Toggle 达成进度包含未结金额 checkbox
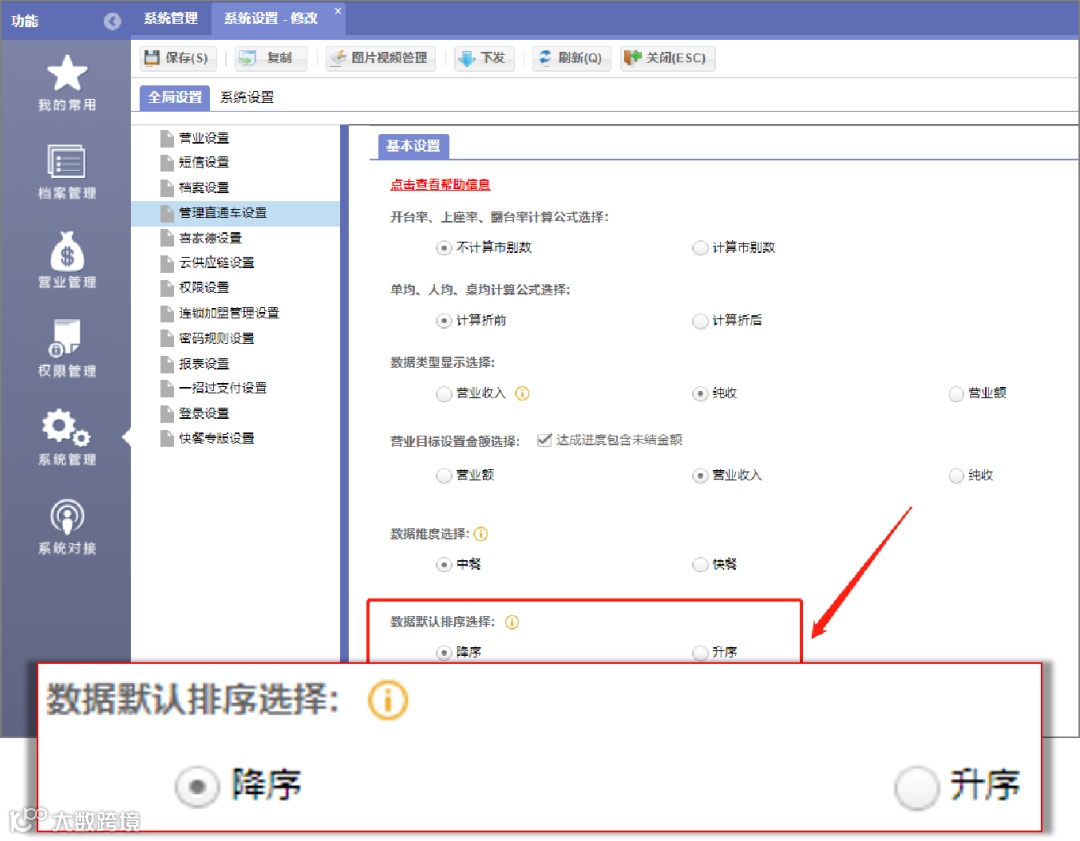 [544, 440]
